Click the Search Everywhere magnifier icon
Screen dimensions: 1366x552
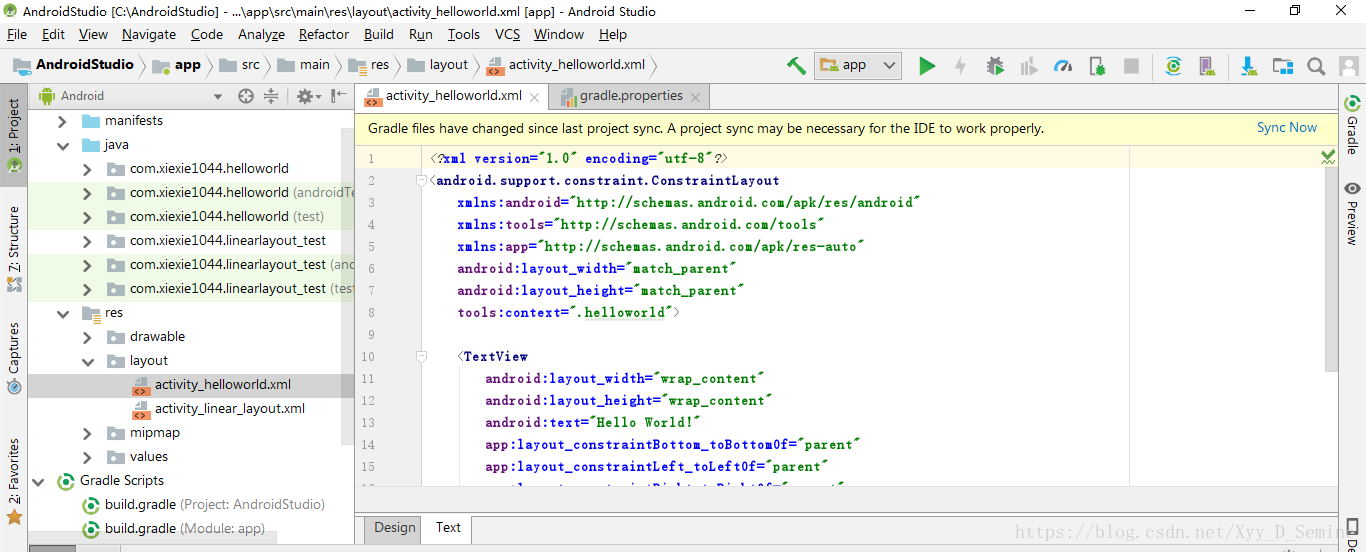[1317, 66]
